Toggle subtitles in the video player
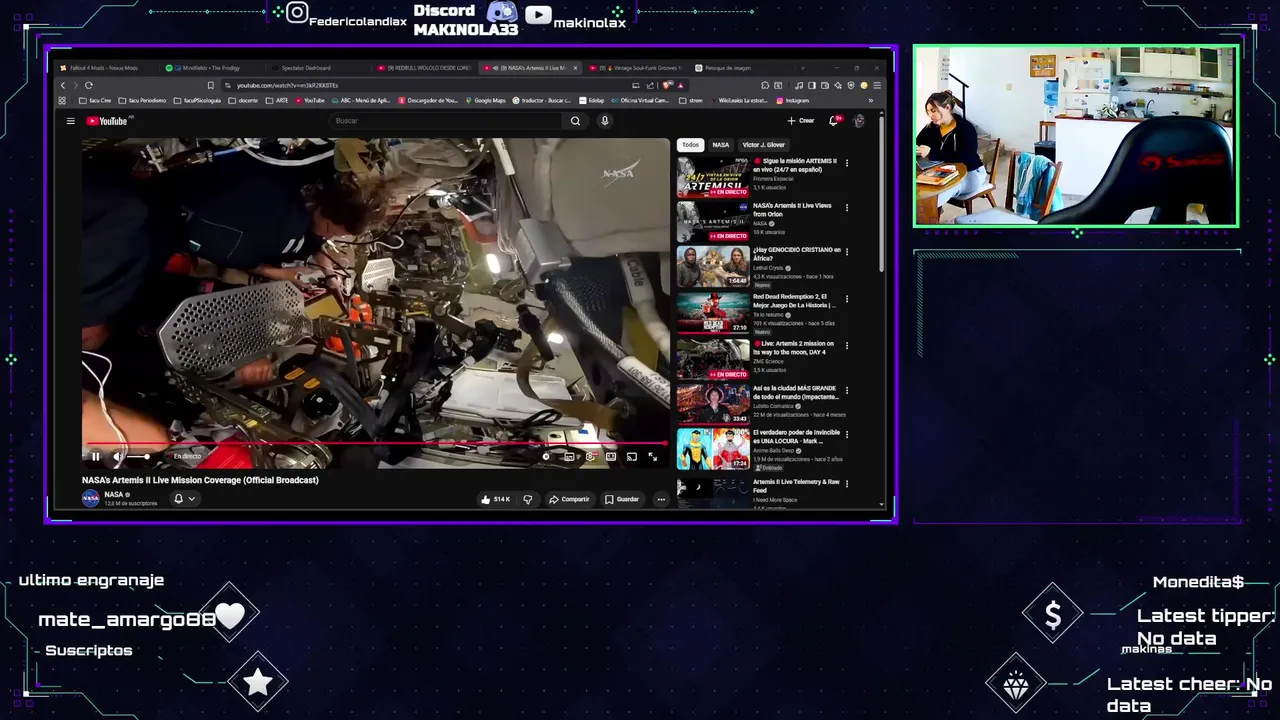1280x720 pixels. (x=569, y=457)
